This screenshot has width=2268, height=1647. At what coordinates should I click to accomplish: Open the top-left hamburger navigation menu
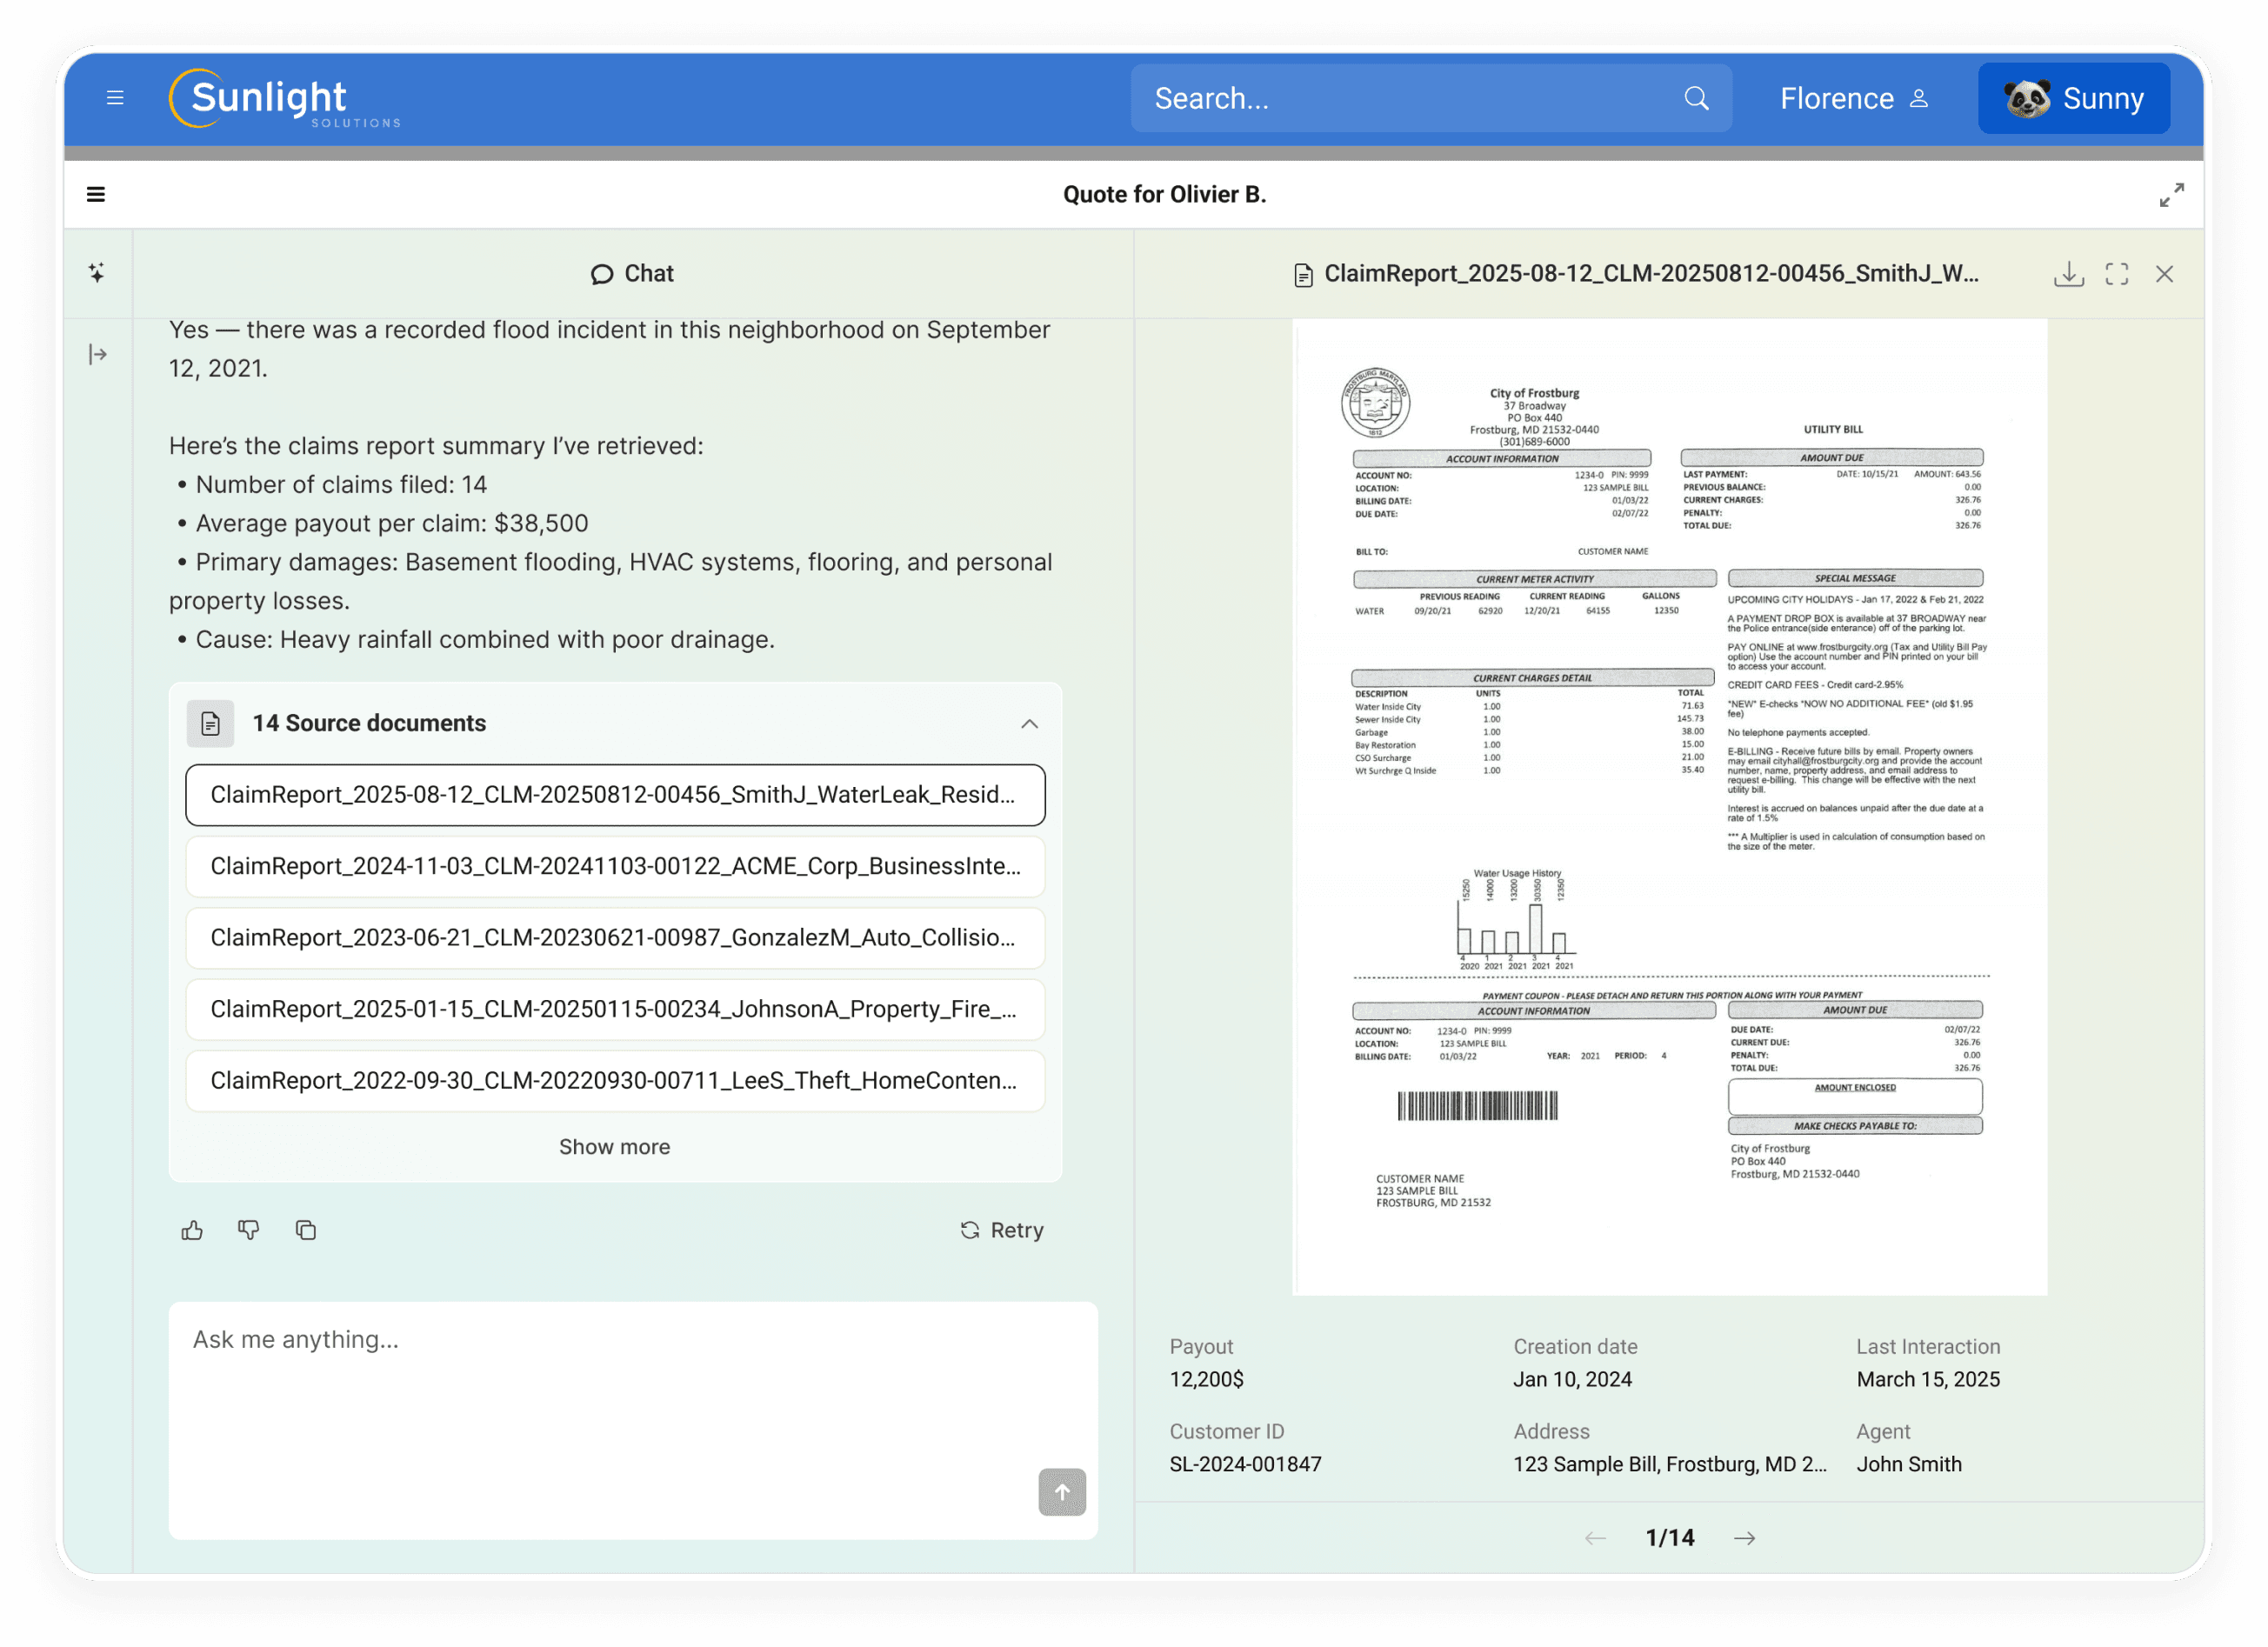(115, 98)
